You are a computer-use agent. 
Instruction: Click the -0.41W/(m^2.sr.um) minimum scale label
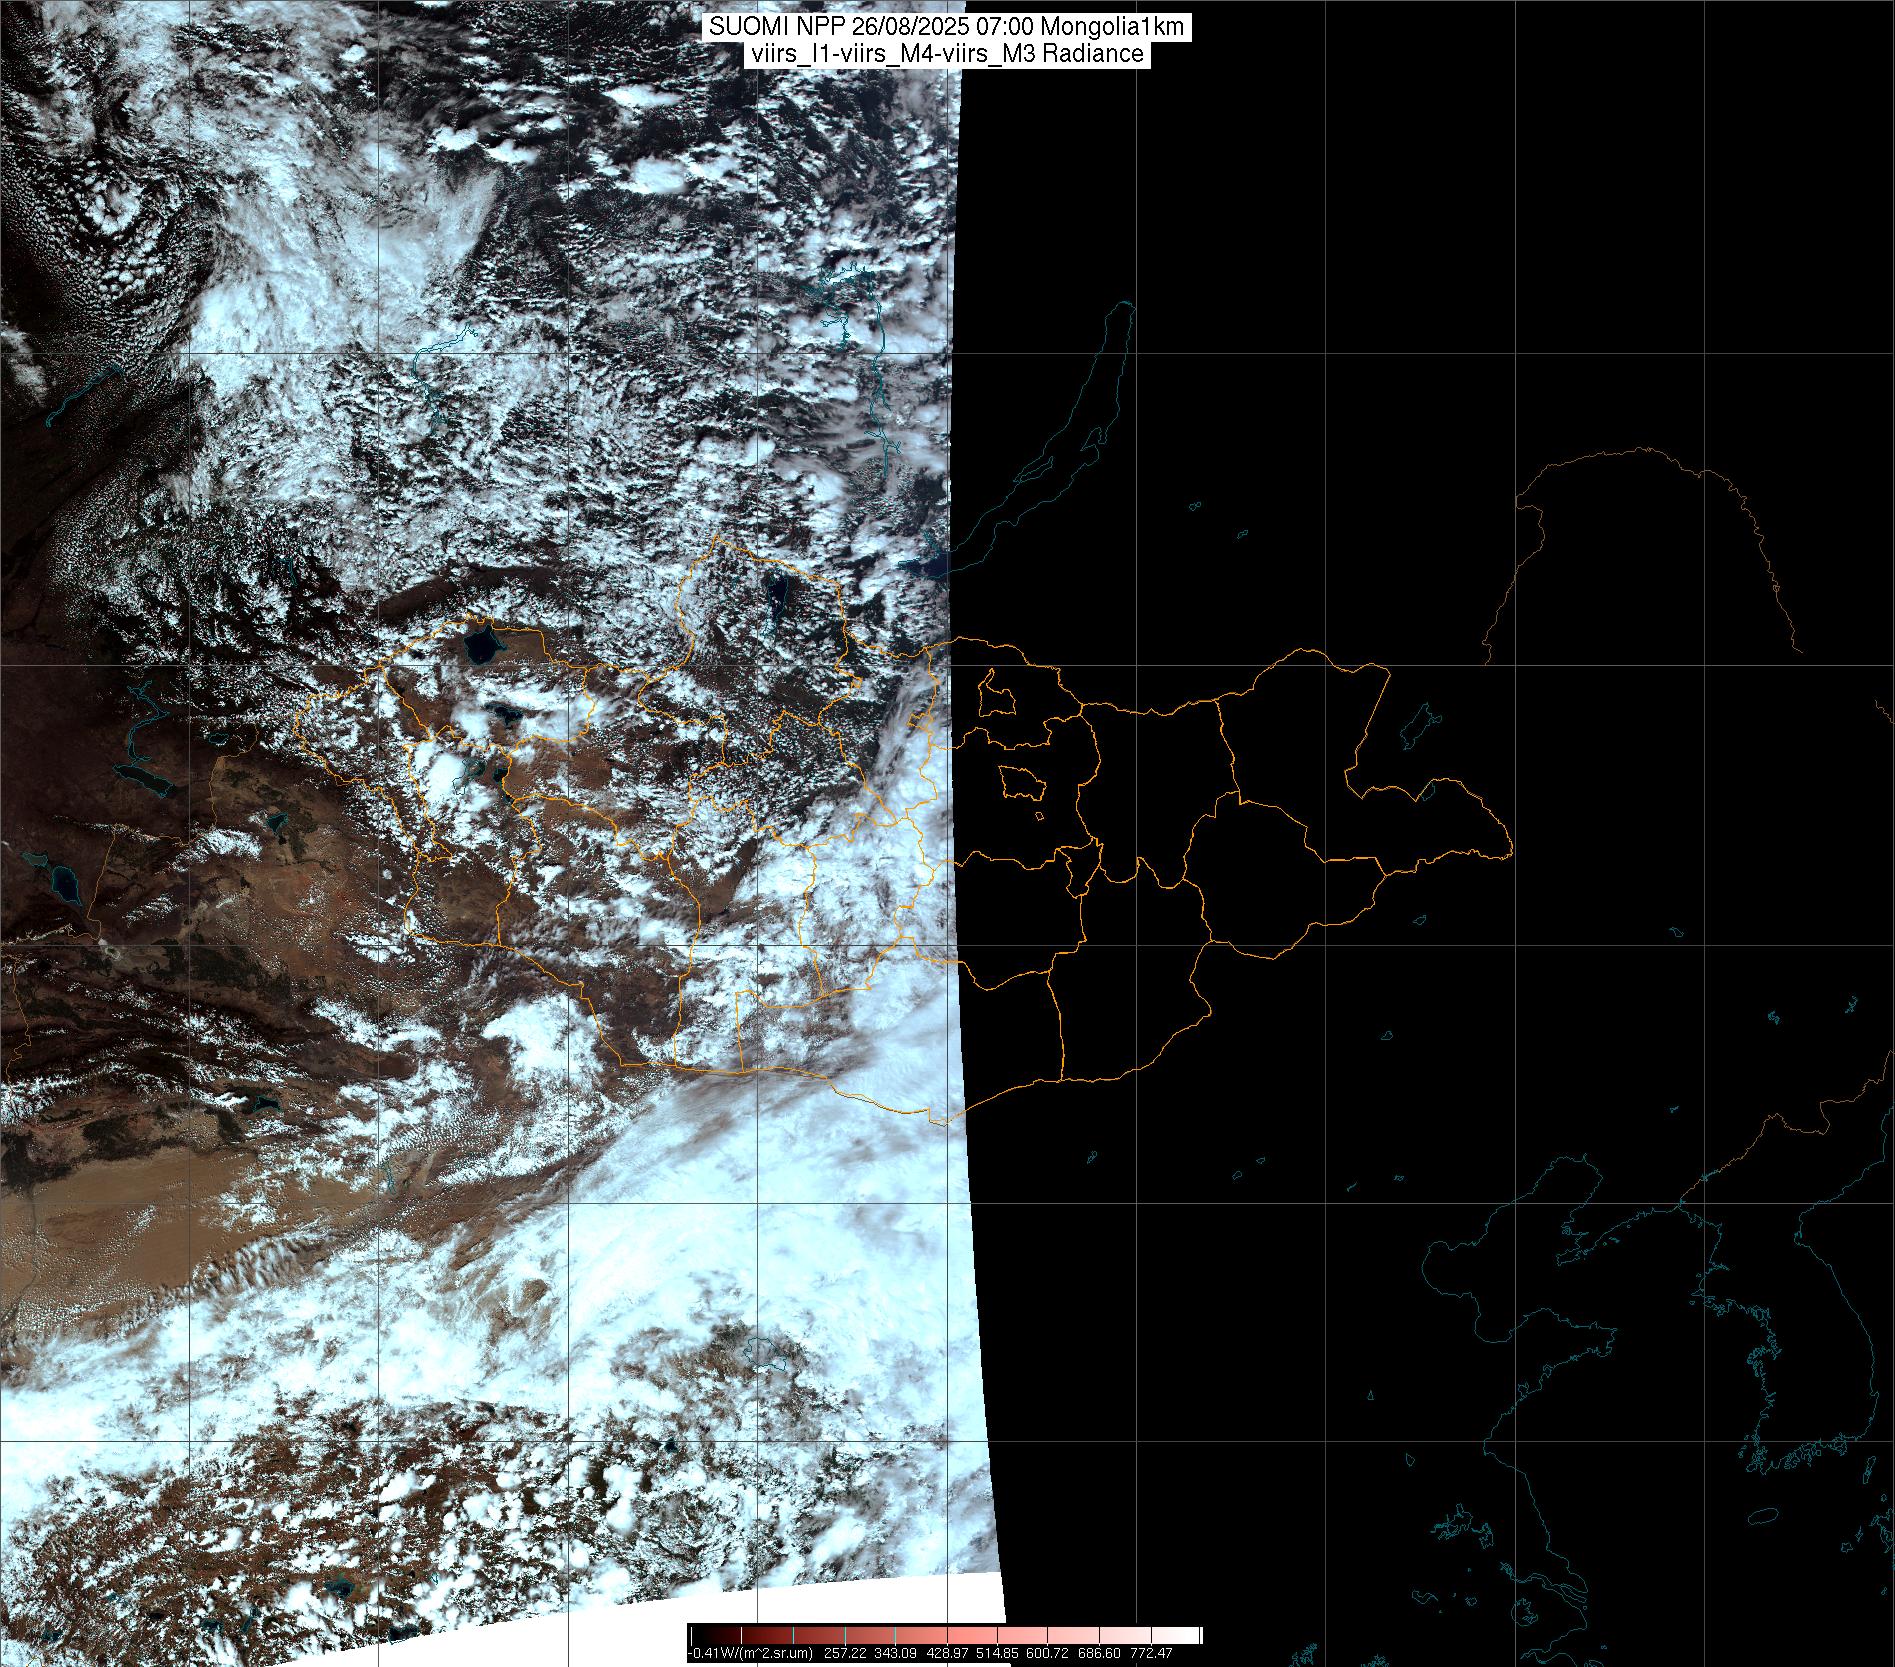coord(751,1653)
